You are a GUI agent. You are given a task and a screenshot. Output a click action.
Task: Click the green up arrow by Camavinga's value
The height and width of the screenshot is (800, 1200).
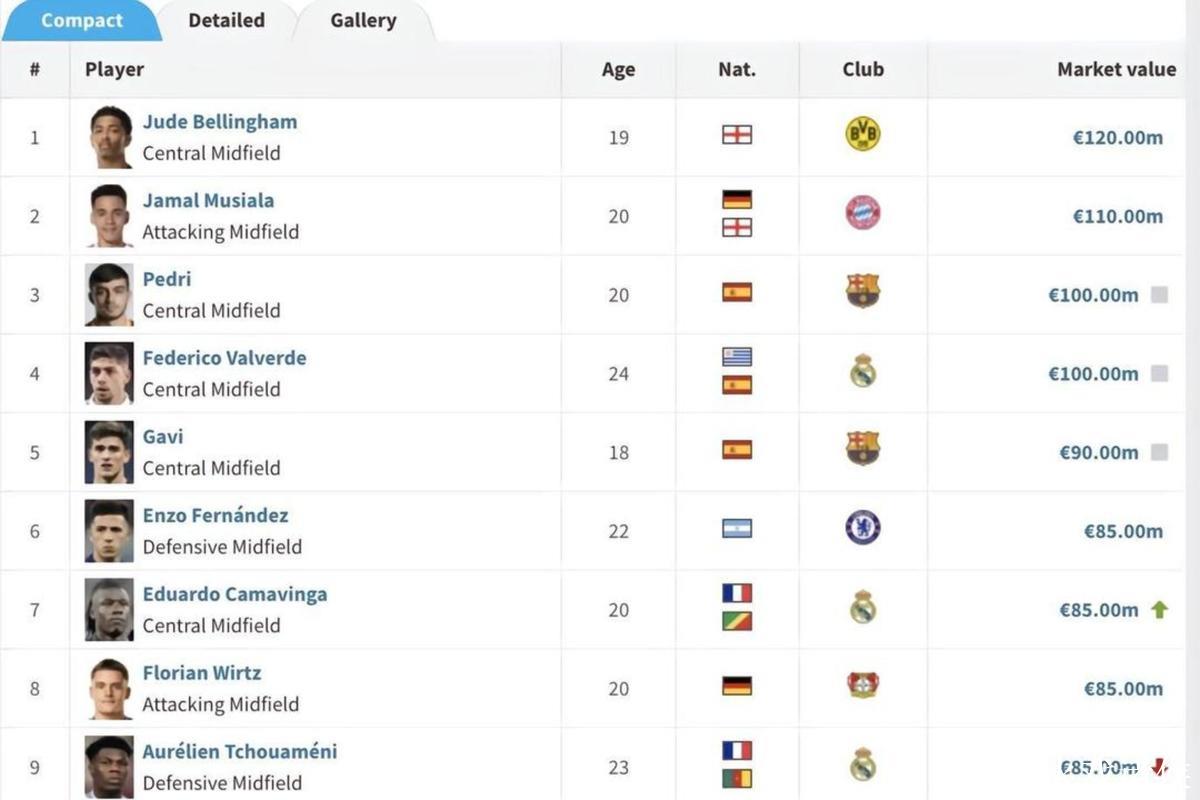1159,609
